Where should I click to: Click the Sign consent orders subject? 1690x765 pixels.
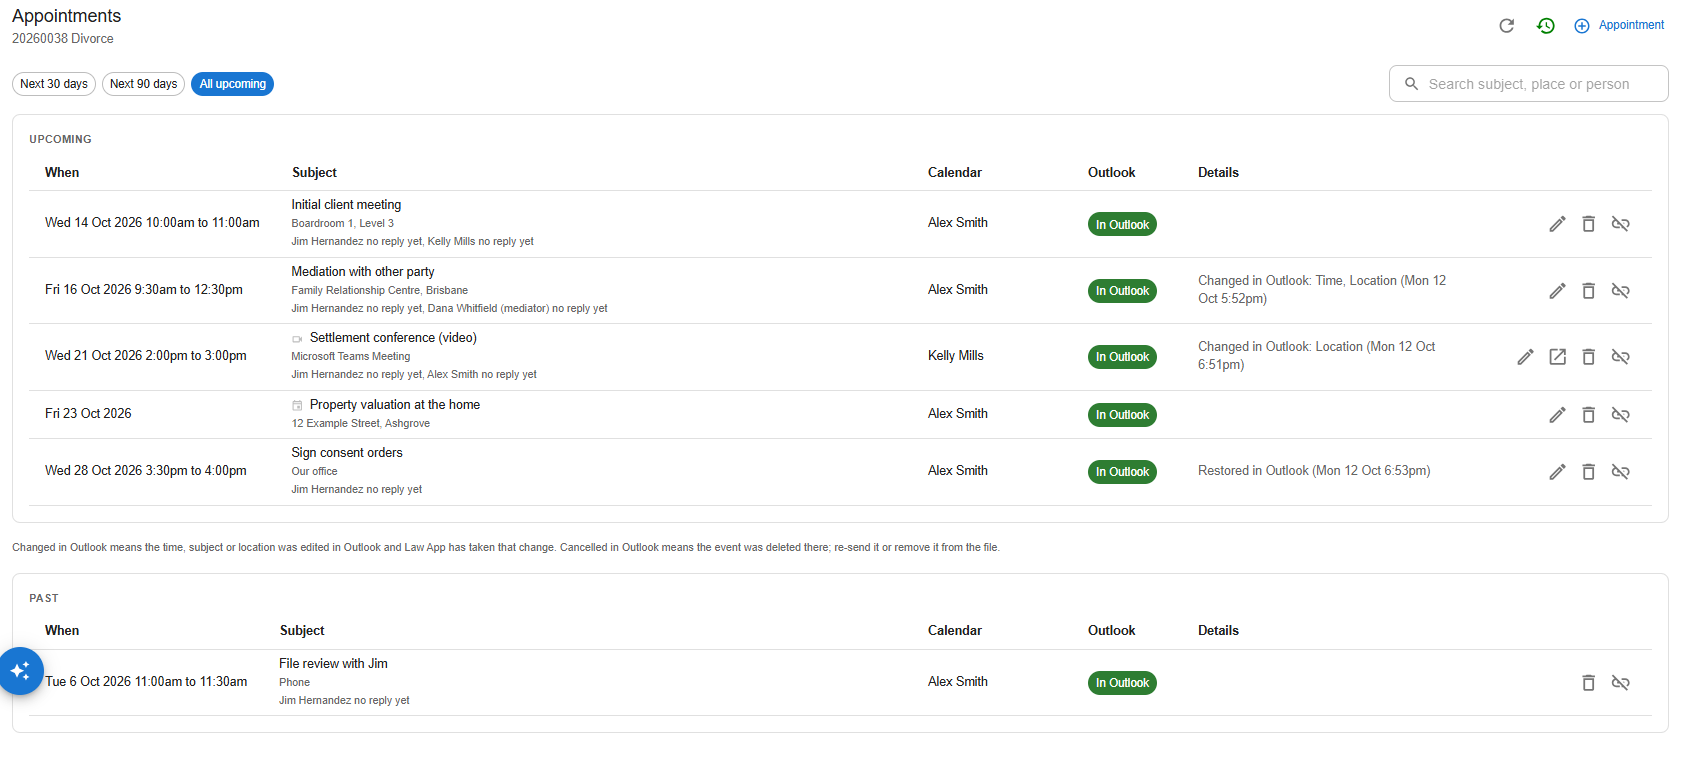point(347,453)
